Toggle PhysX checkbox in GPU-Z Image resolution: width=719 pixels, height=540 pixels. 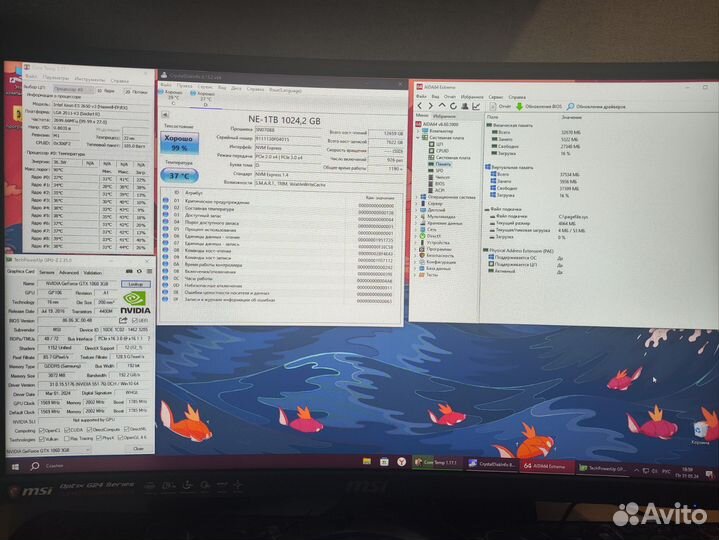pos(98,438)
